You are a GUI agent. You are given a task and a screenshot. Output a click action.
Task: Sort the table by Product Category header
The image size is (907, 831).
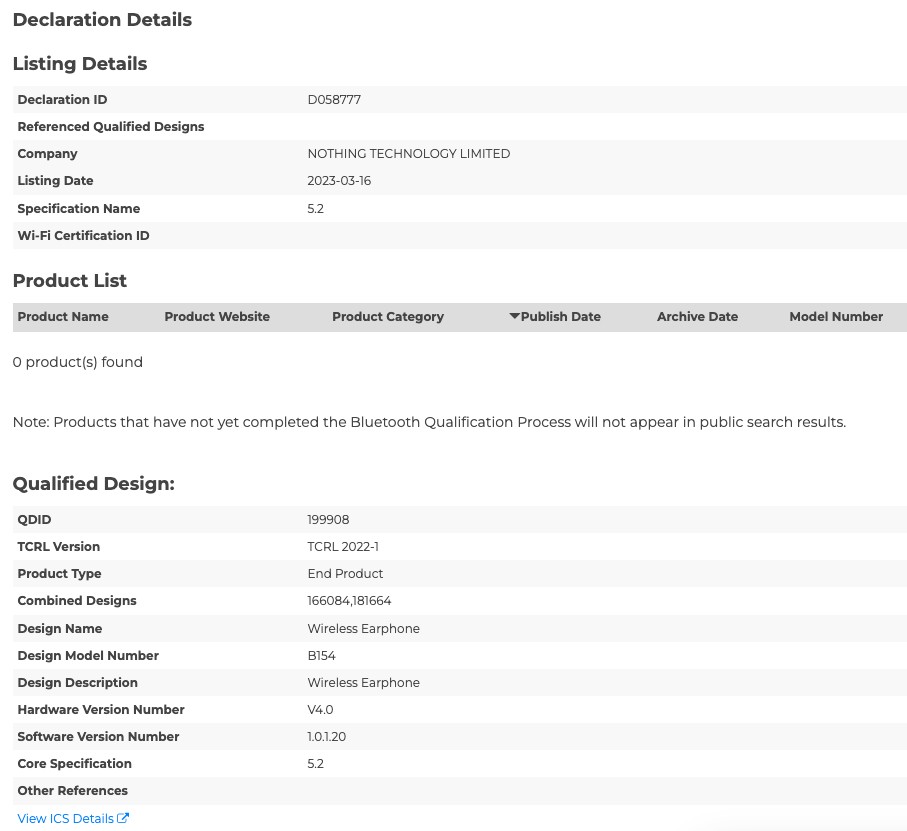tap(388, 317)
